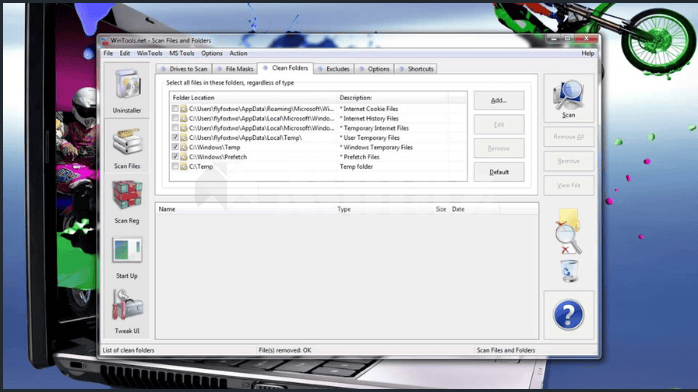This screenshot has height=392, width=698.
Task: Select the 'Temp folder' description text
Action: click(x=357, y=167)
